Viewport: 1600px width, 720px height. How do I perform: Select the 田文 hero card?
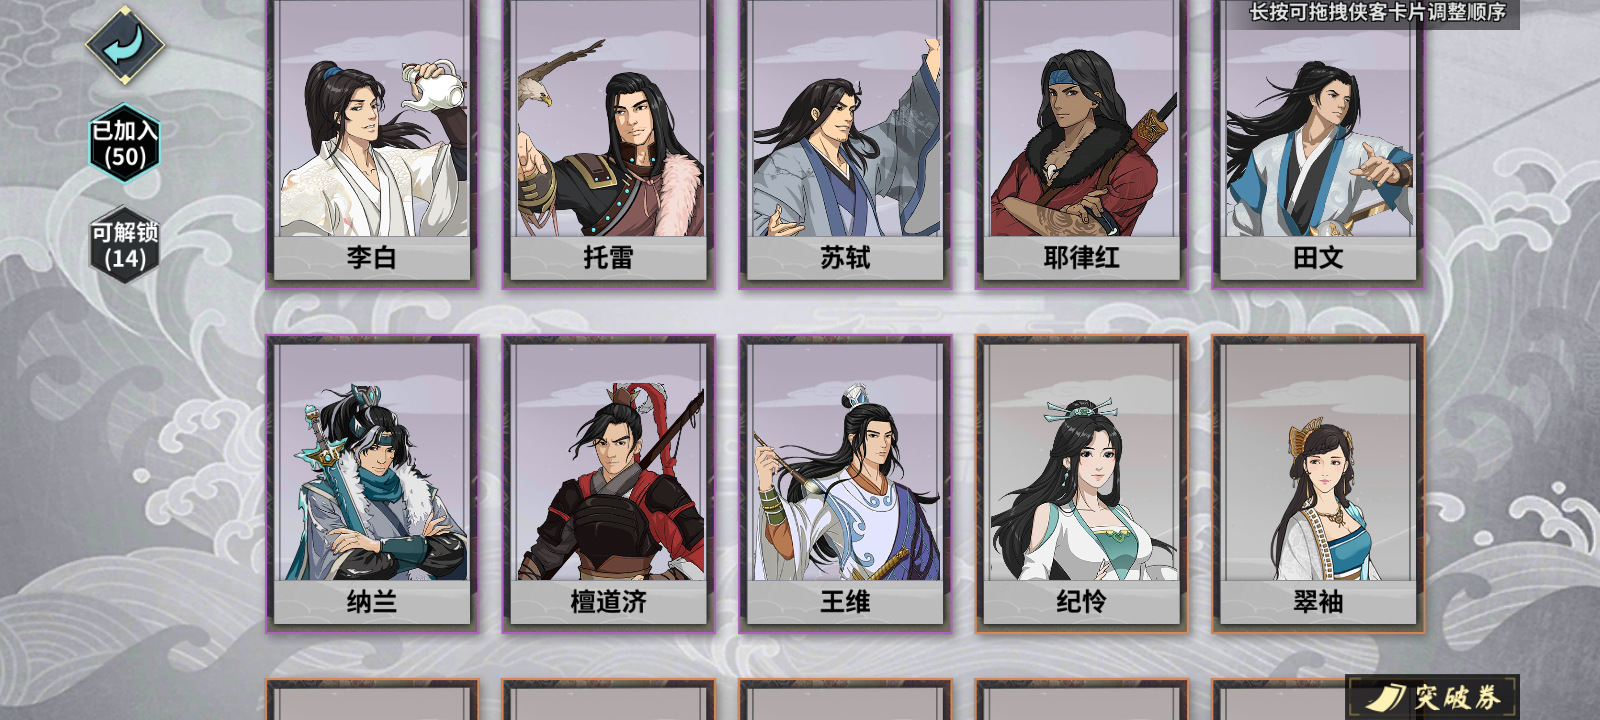click(x=1318, y=143)
